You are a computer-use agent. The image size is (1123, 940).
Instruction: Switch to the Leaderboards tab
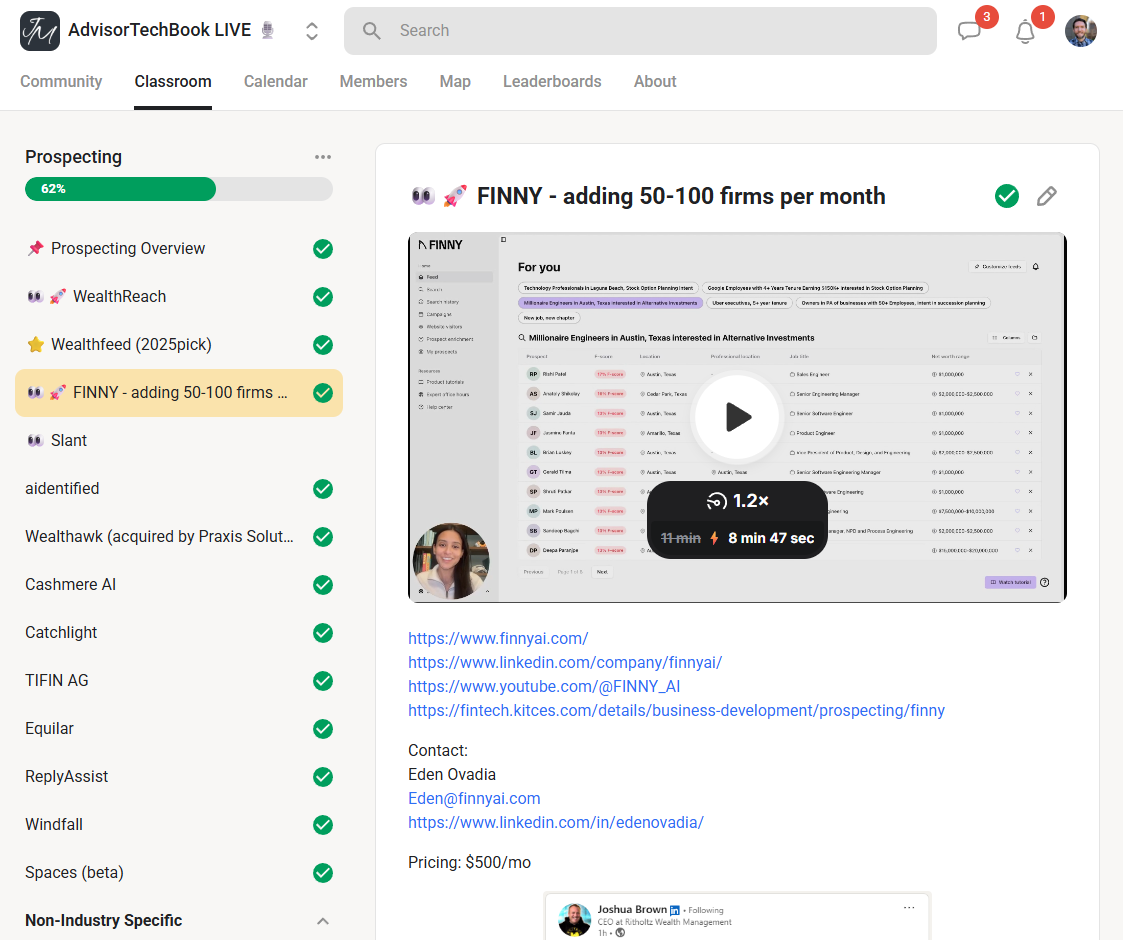tap(551, 82)
